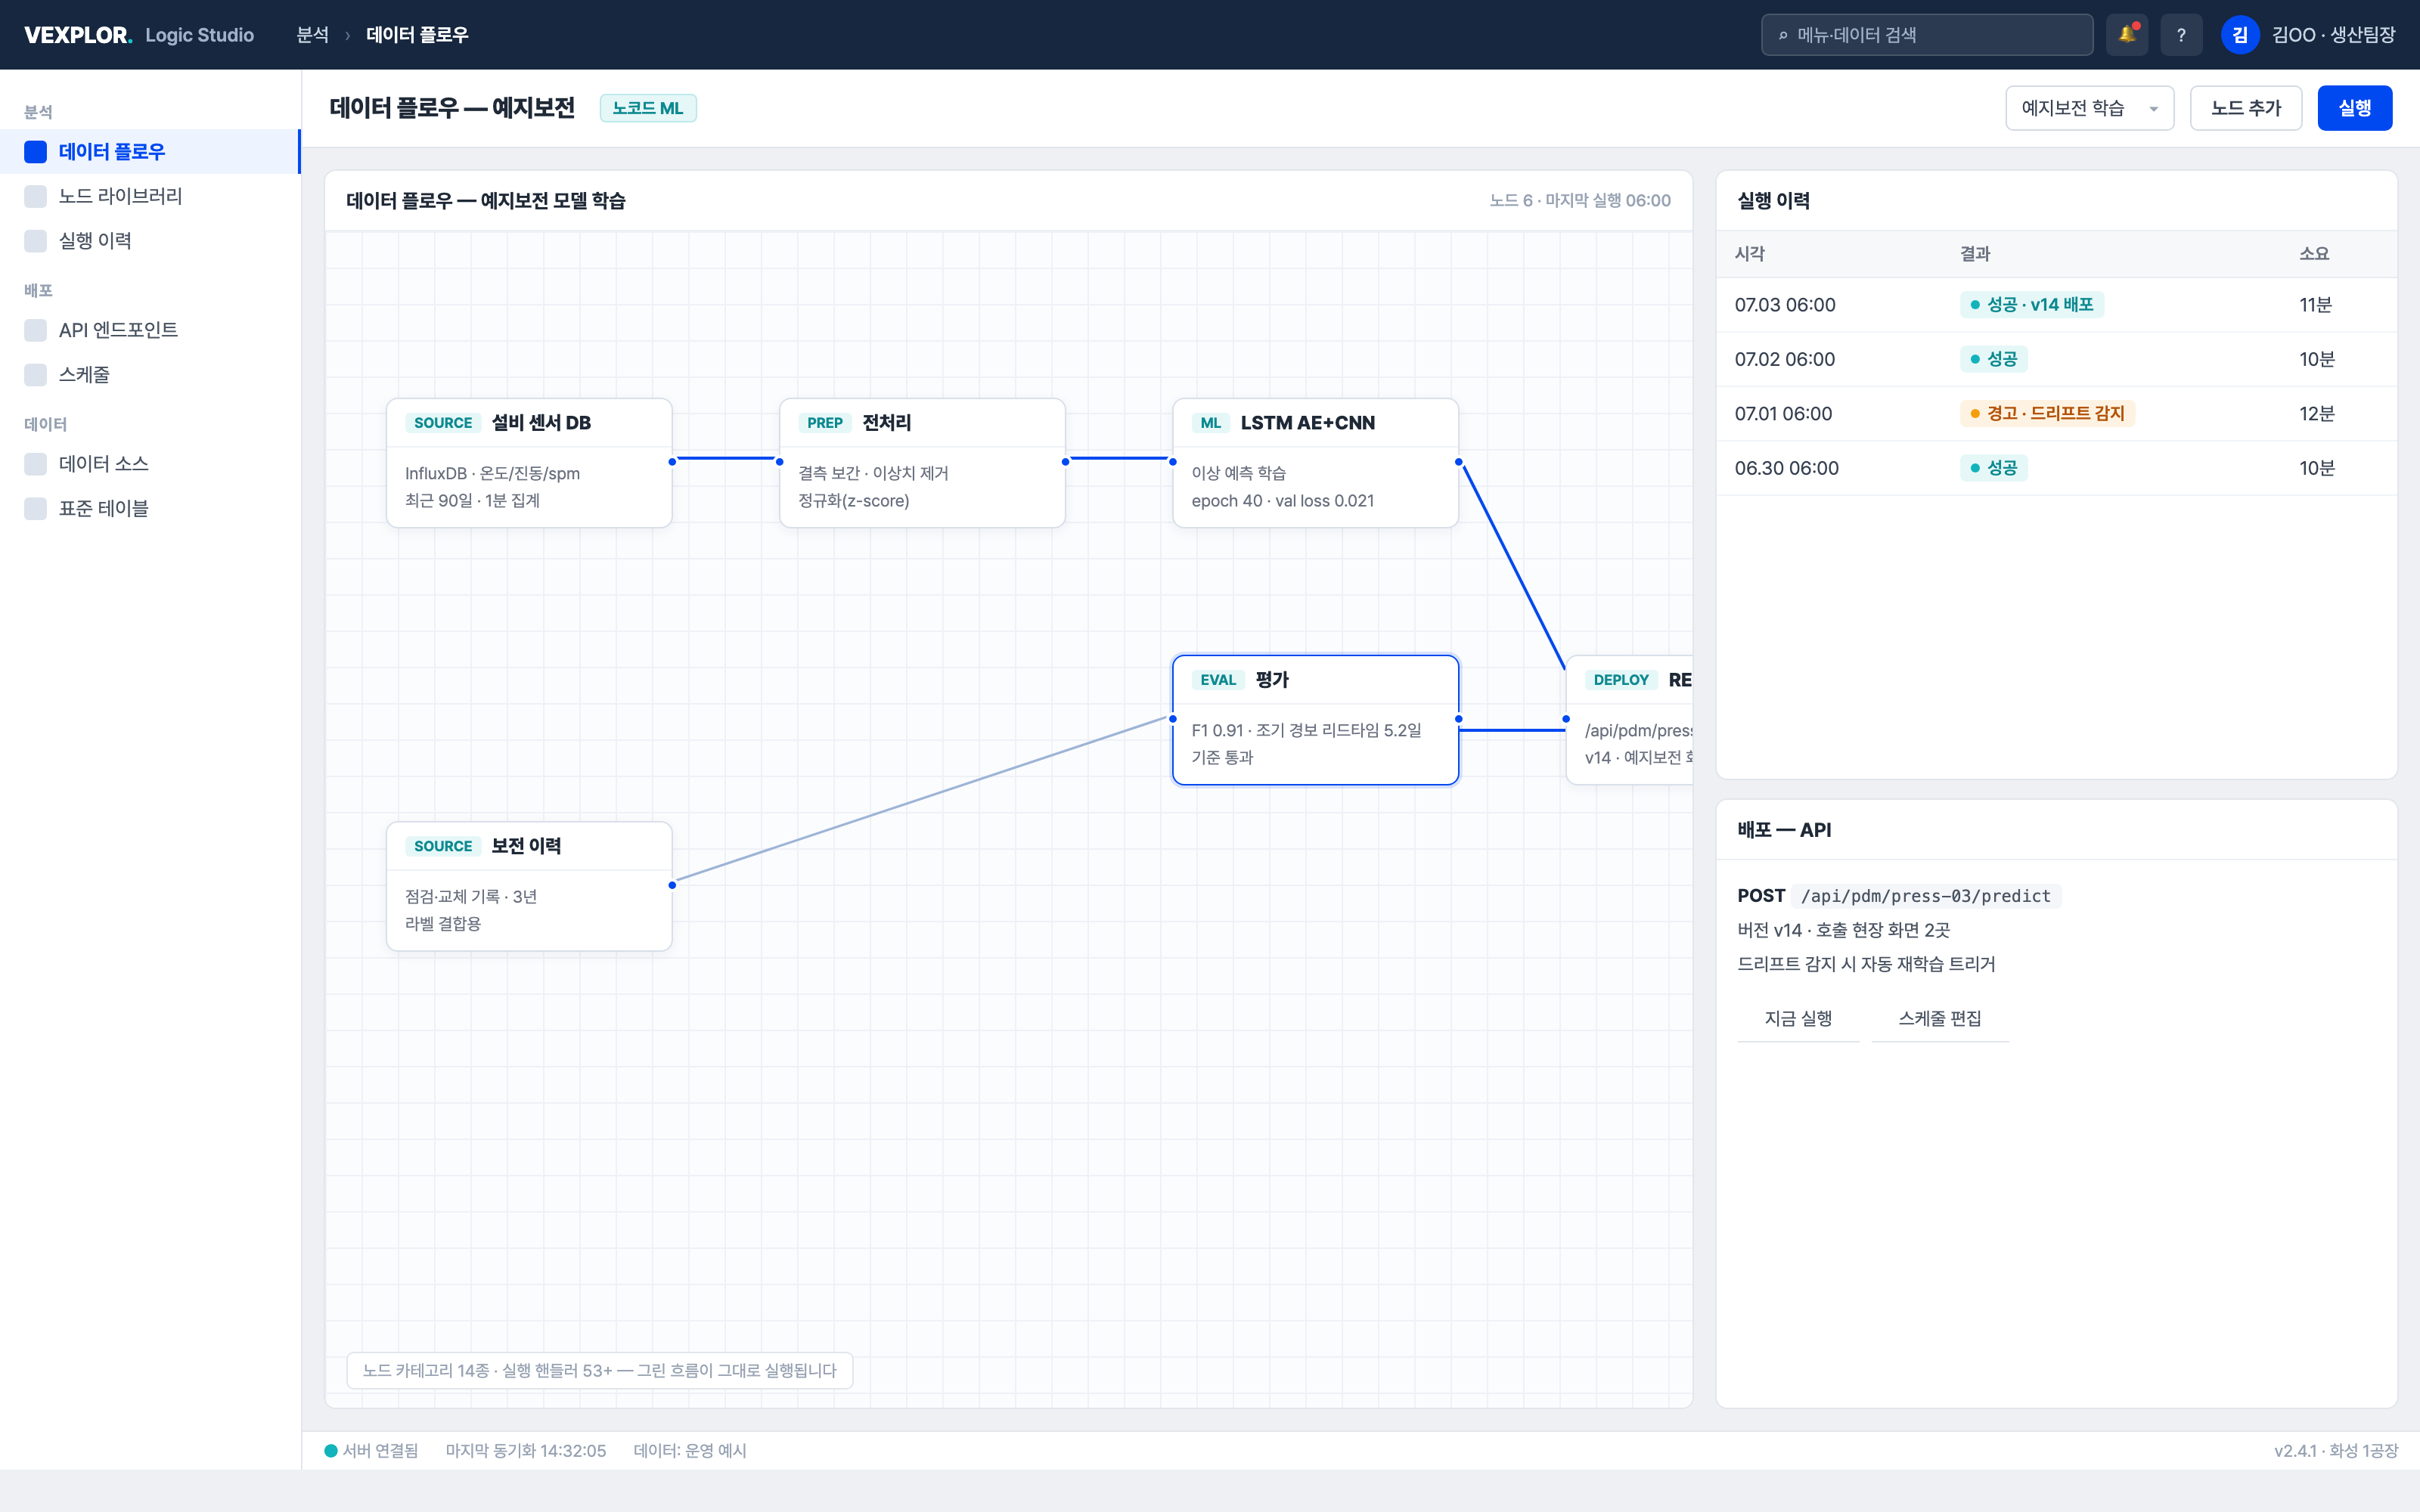Image resolution: width=2420 pixels, height=1512 pixels.
Task: Select the 보전 이력 node card
Action: pos(529,886)
